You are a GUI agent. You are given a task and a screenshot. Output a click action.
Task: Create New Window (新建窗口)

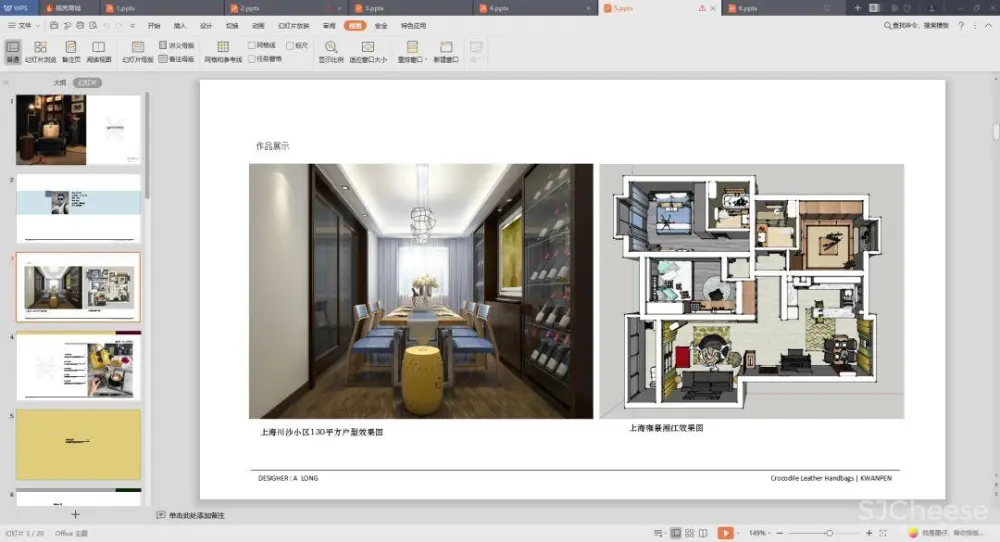tap(446, 52)
